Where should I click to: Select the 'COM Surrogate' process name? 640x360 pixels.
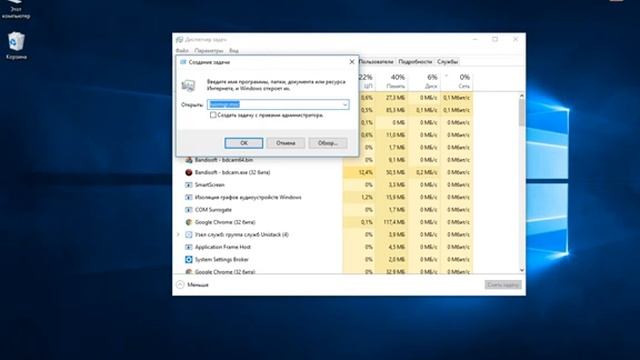click(x=213, y=210)
